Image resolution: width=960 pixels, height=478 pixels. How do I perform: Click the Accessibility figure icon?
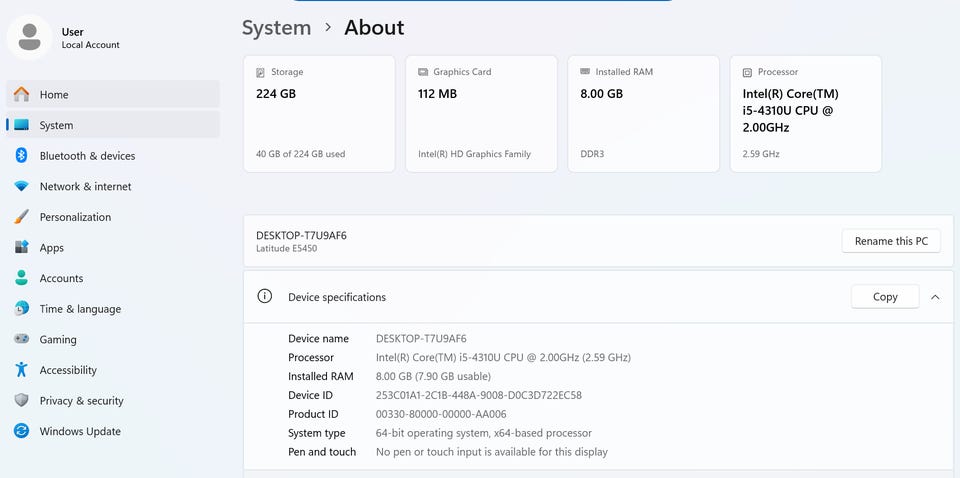21,370
